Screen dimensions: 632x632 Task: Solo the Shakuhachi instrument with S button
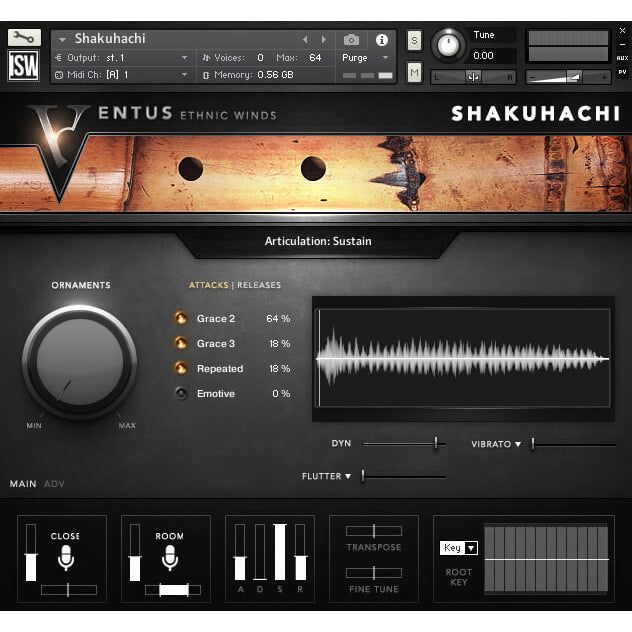click(x=414, y=40)
